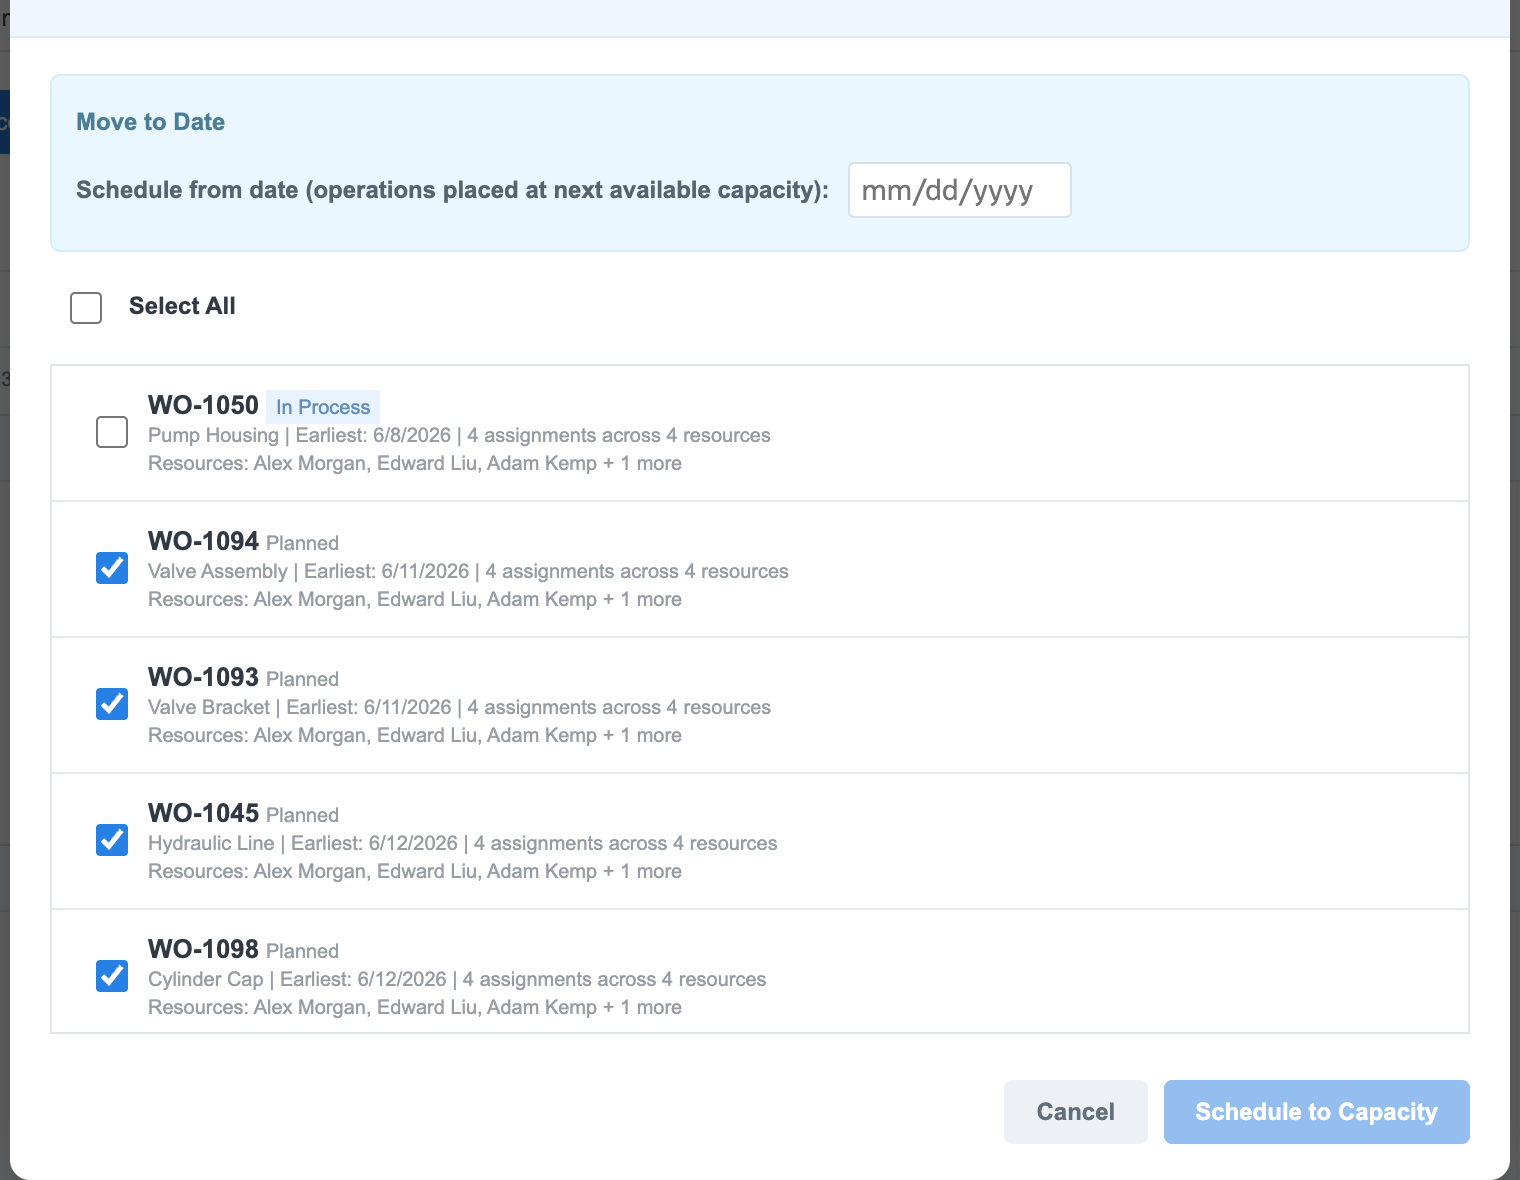The height and width of the screenshot is (1180, 1520).
Task: Untick the WO-1045 Hydraulic Line checkbox
Action: (112, 840)
